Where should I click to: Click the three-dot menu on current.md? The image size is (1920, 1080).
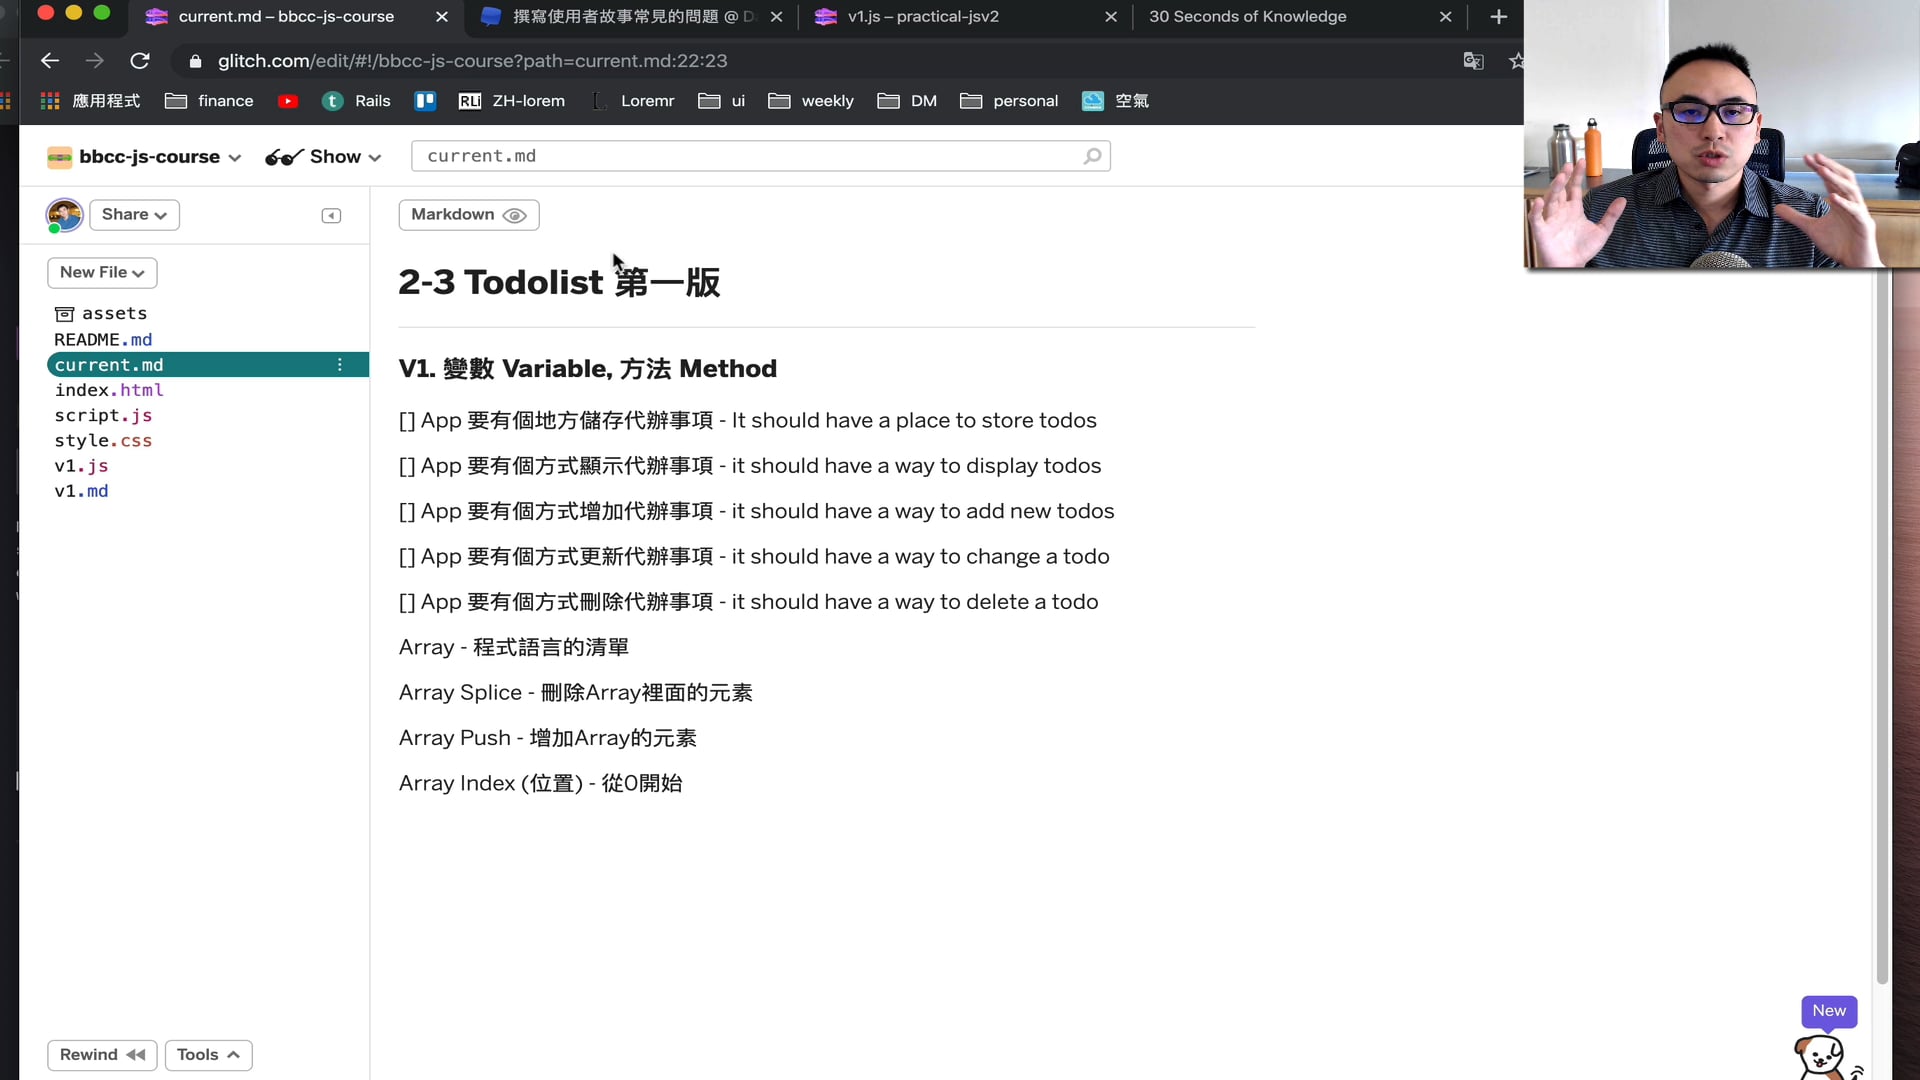[x=340, y=365]
